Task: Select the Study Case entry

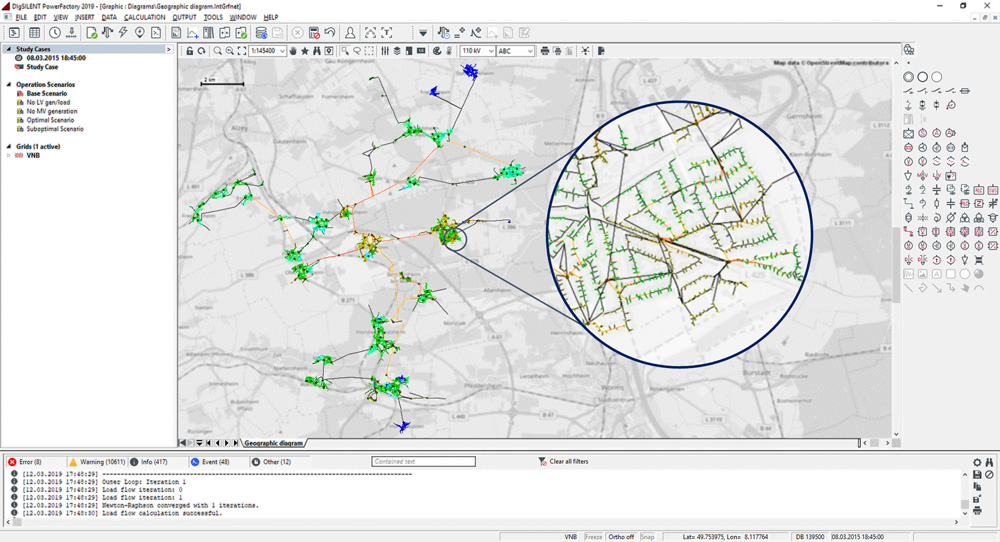Action: pyautogui.click(x=42, y=67)
